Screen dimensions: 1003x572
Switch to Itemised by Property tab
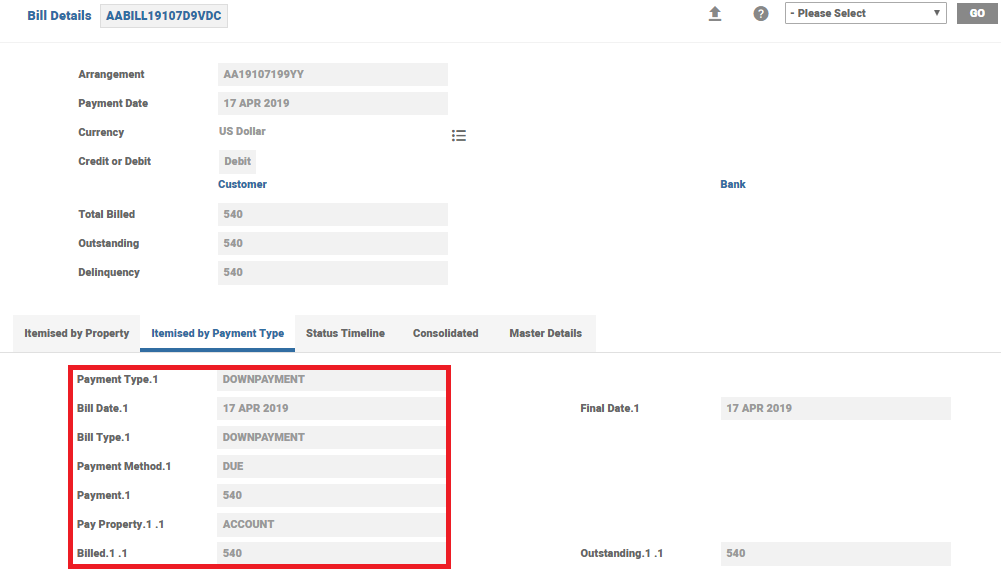coord(77,334)
